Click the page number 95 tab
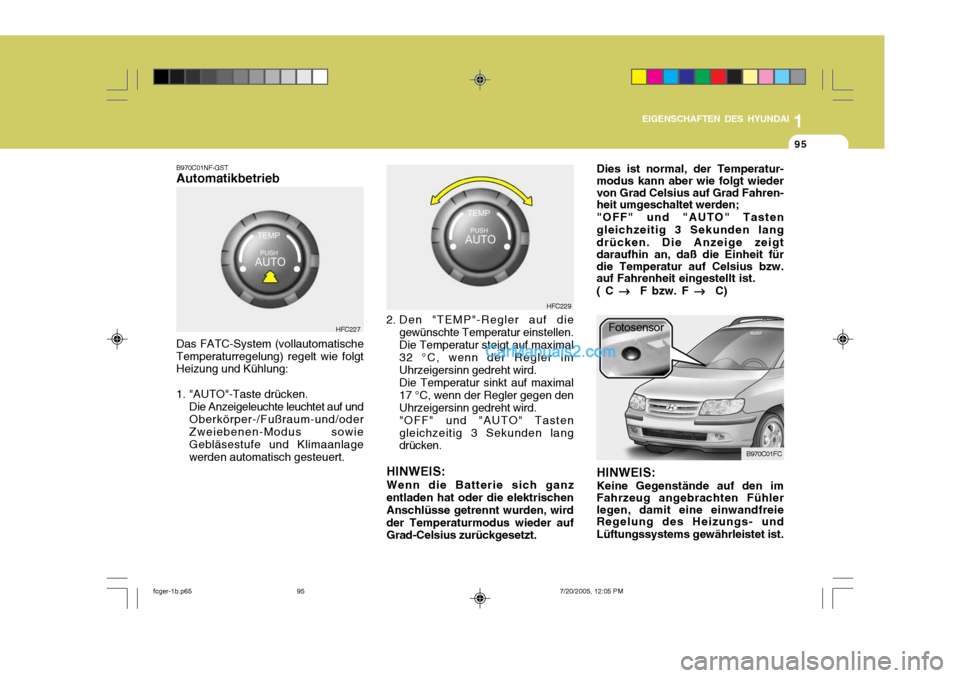Image resolution: width=960 pixels, height=678 pixels. [x=801, y=145]
